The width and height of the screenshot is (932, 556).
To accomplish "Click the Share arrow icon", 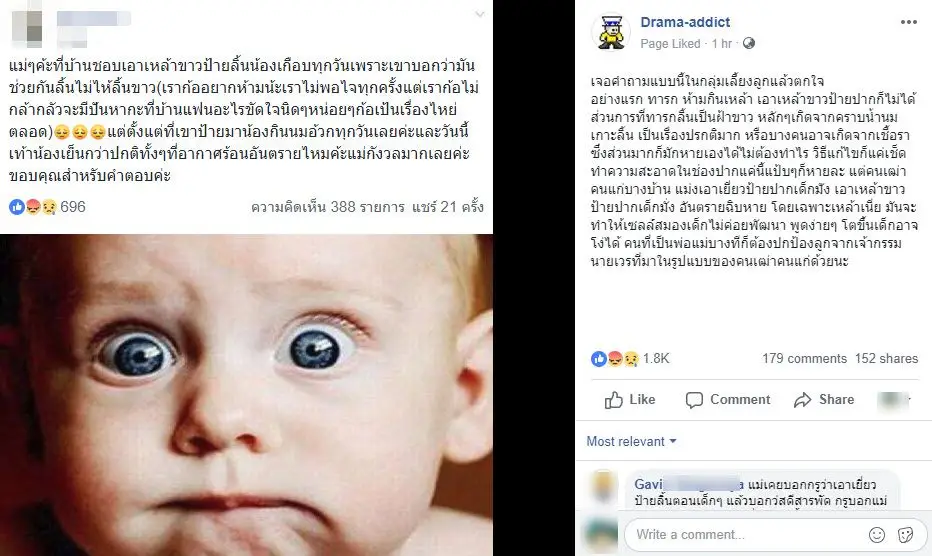I will point(802,400).
